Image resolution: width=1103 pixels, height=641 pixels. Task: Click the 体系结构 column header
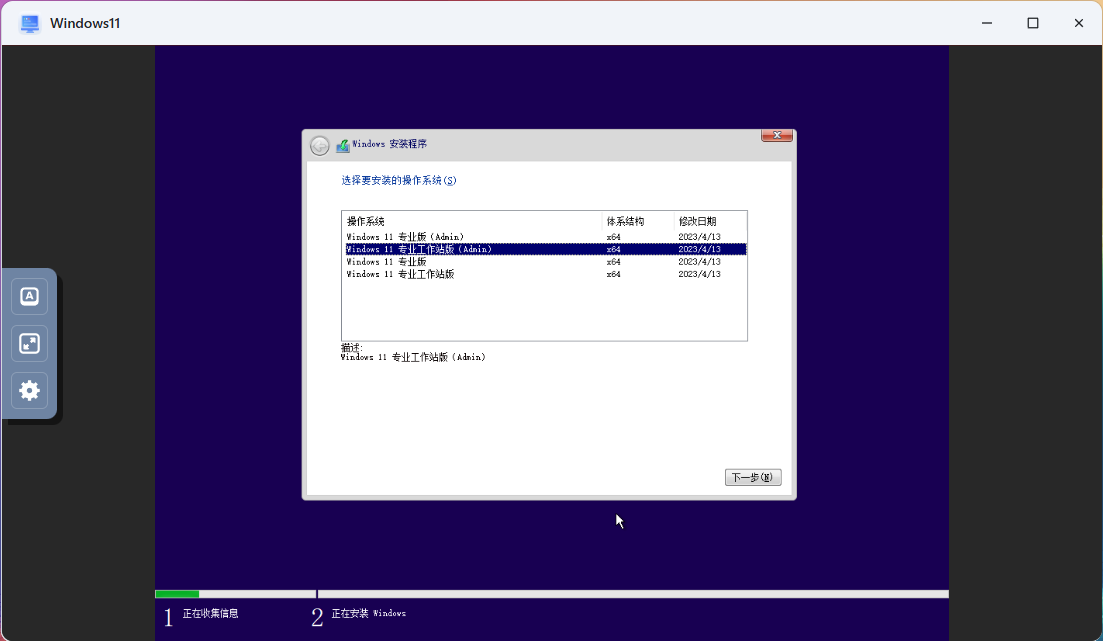(x=638, y=221)
